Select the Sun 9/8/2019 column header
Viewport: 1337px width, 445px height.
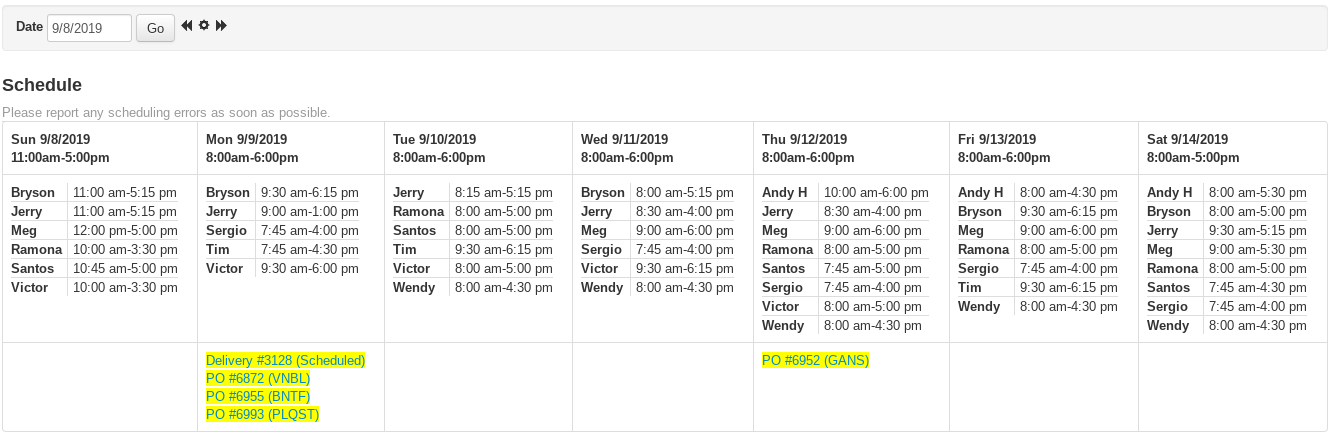[51, 139]
